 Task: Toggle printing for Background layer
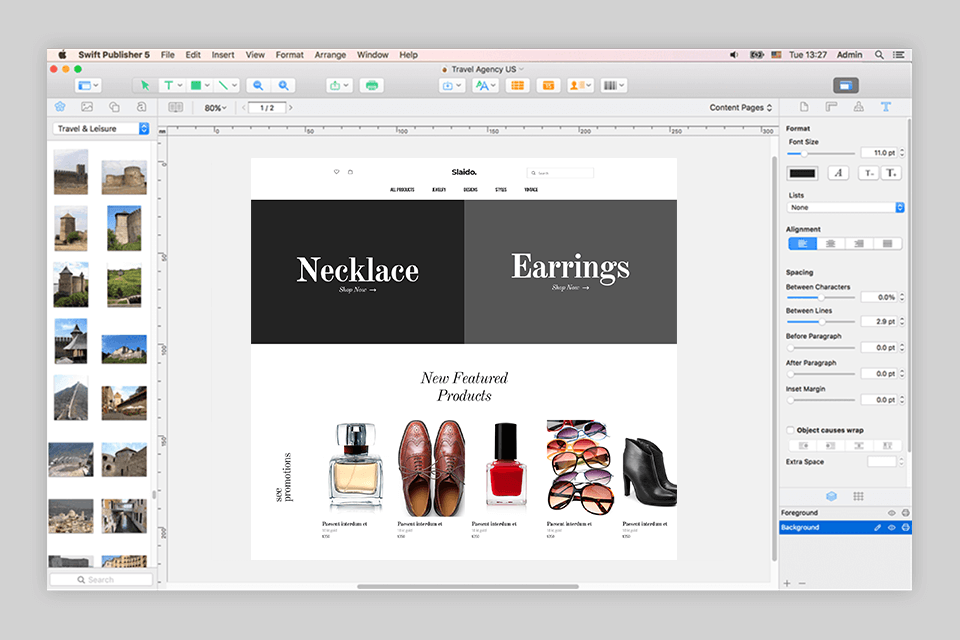coord(906,527)
